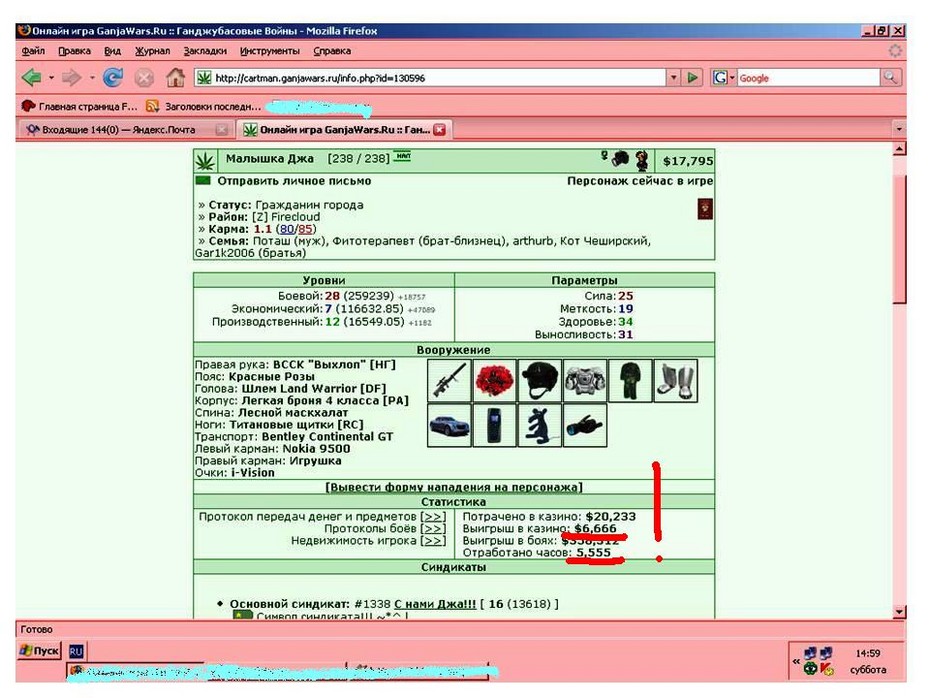930x698 pixels.
Task: Open the Журнал menu
Action: (x=152, y=51)
